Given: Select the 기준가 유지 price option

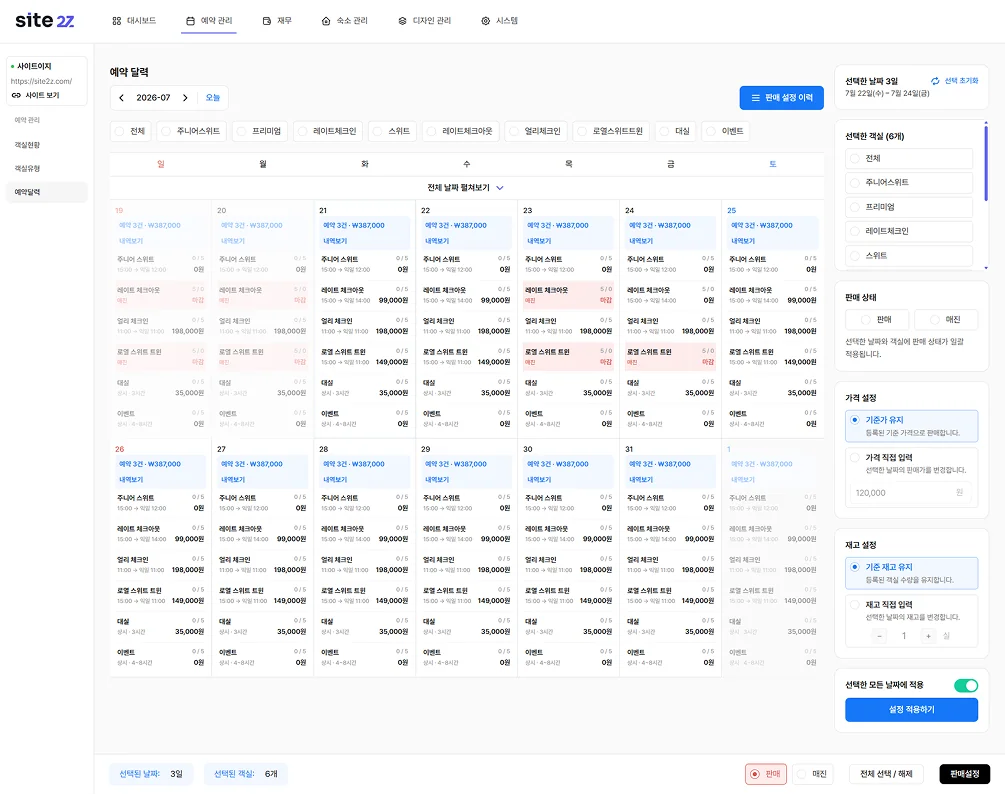Looking at the screenshot, I should tap(911, 426).
